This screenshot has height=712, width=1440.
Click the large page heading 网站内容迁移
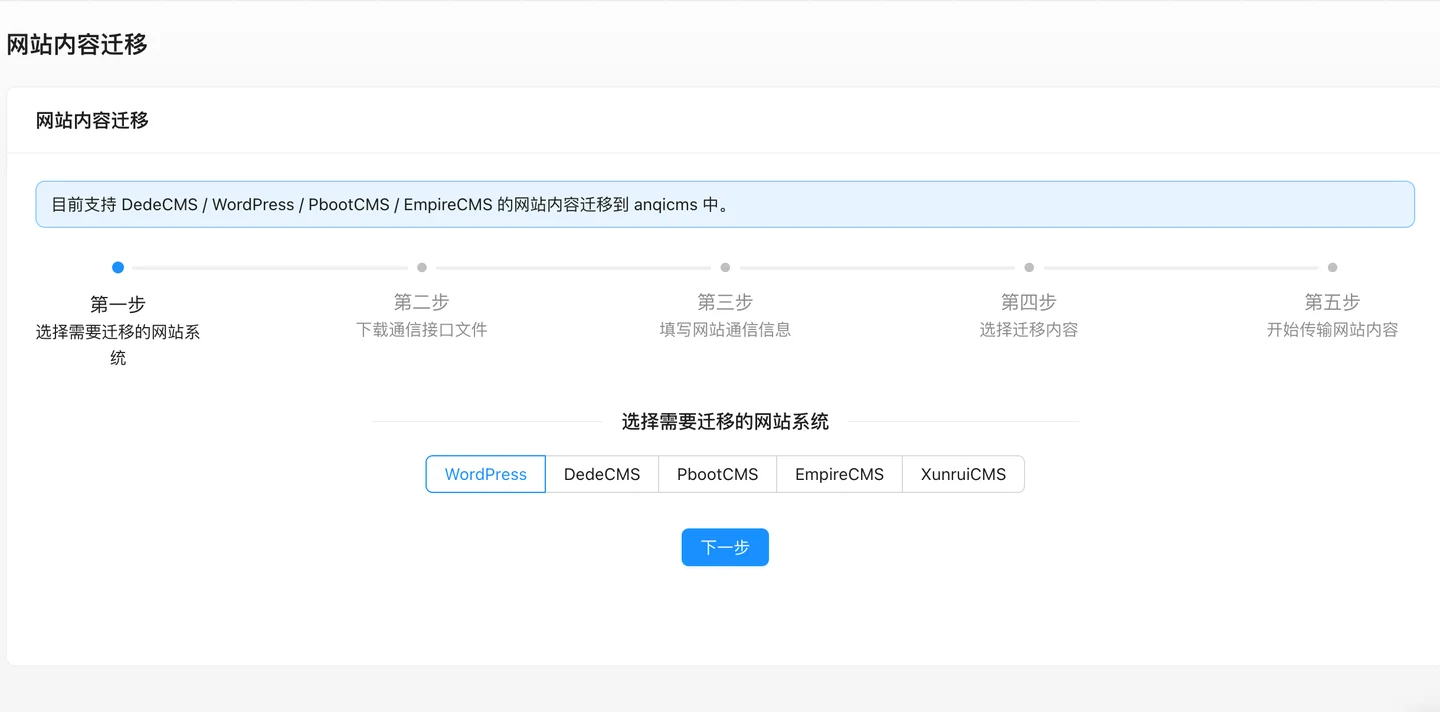click(x=77, y=44)
